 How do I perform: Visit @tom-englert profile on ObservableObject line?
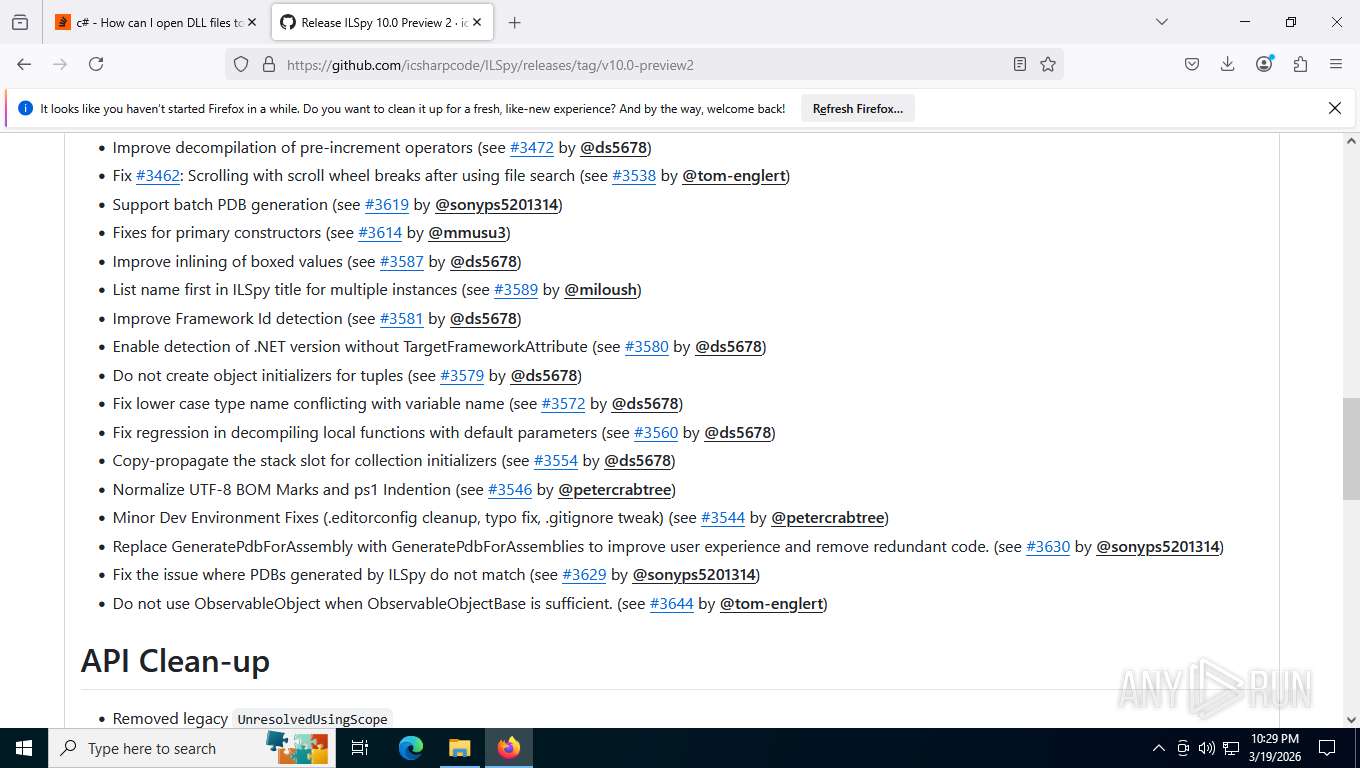772,603
